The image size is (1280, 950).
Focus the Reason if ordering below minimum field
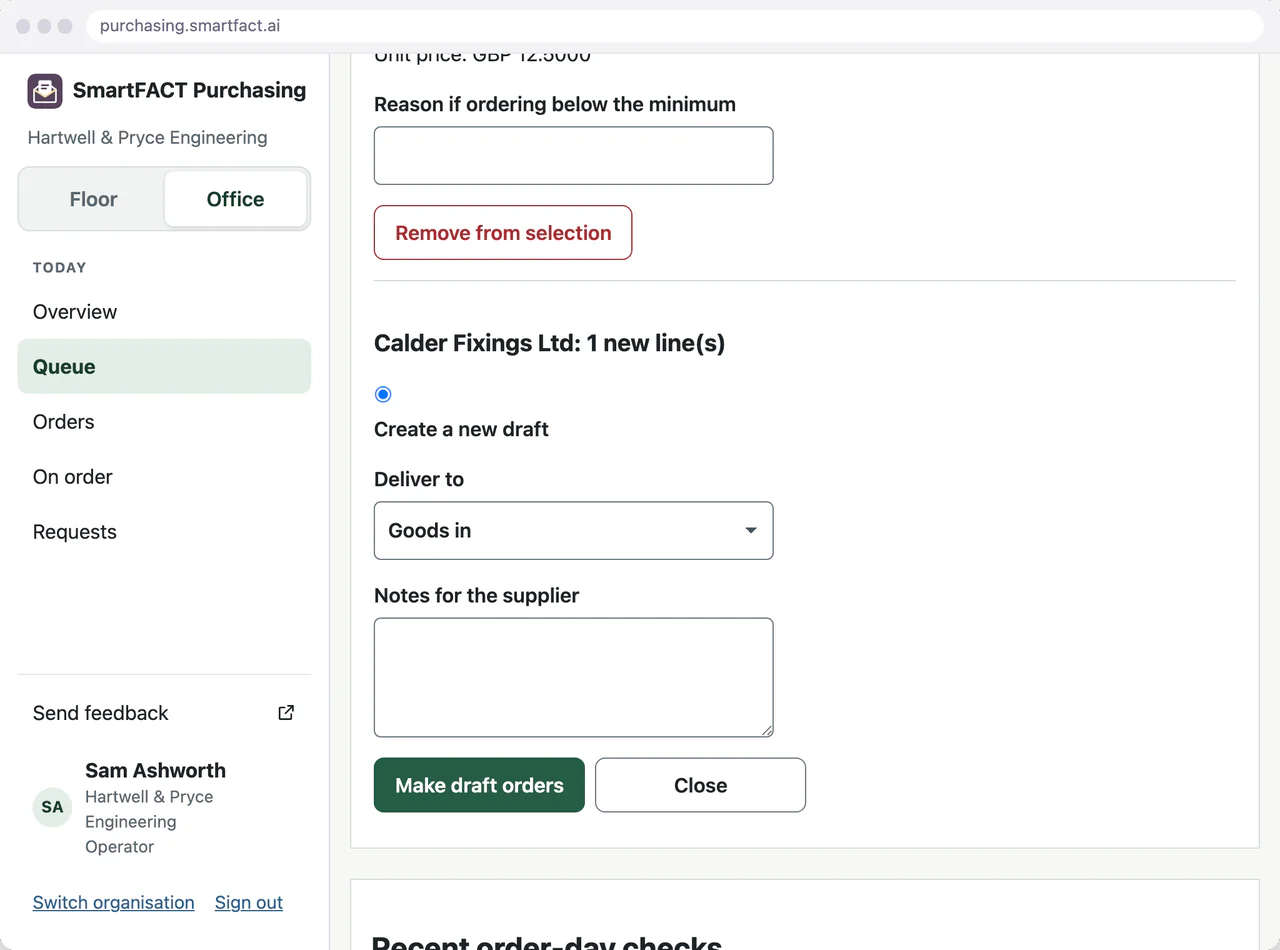click(573, 156)
